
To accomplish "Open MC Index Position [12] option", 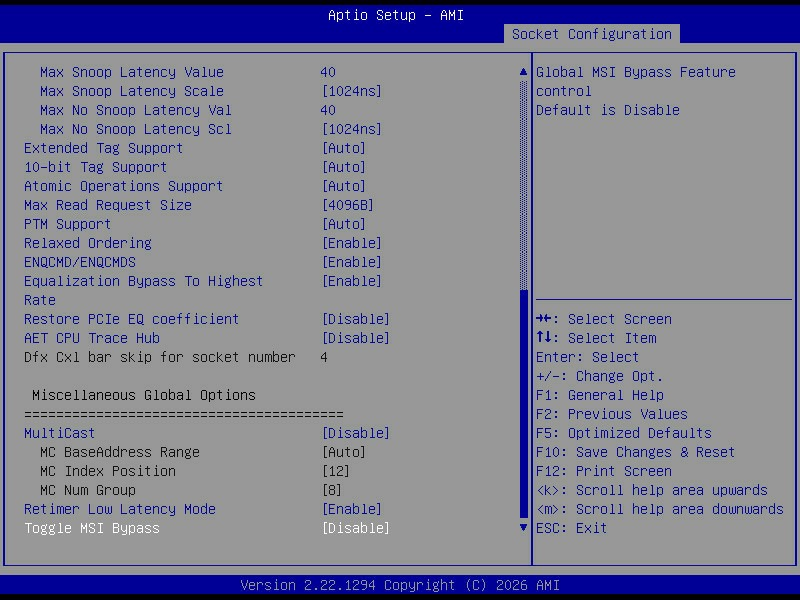I will pos(336,471).
